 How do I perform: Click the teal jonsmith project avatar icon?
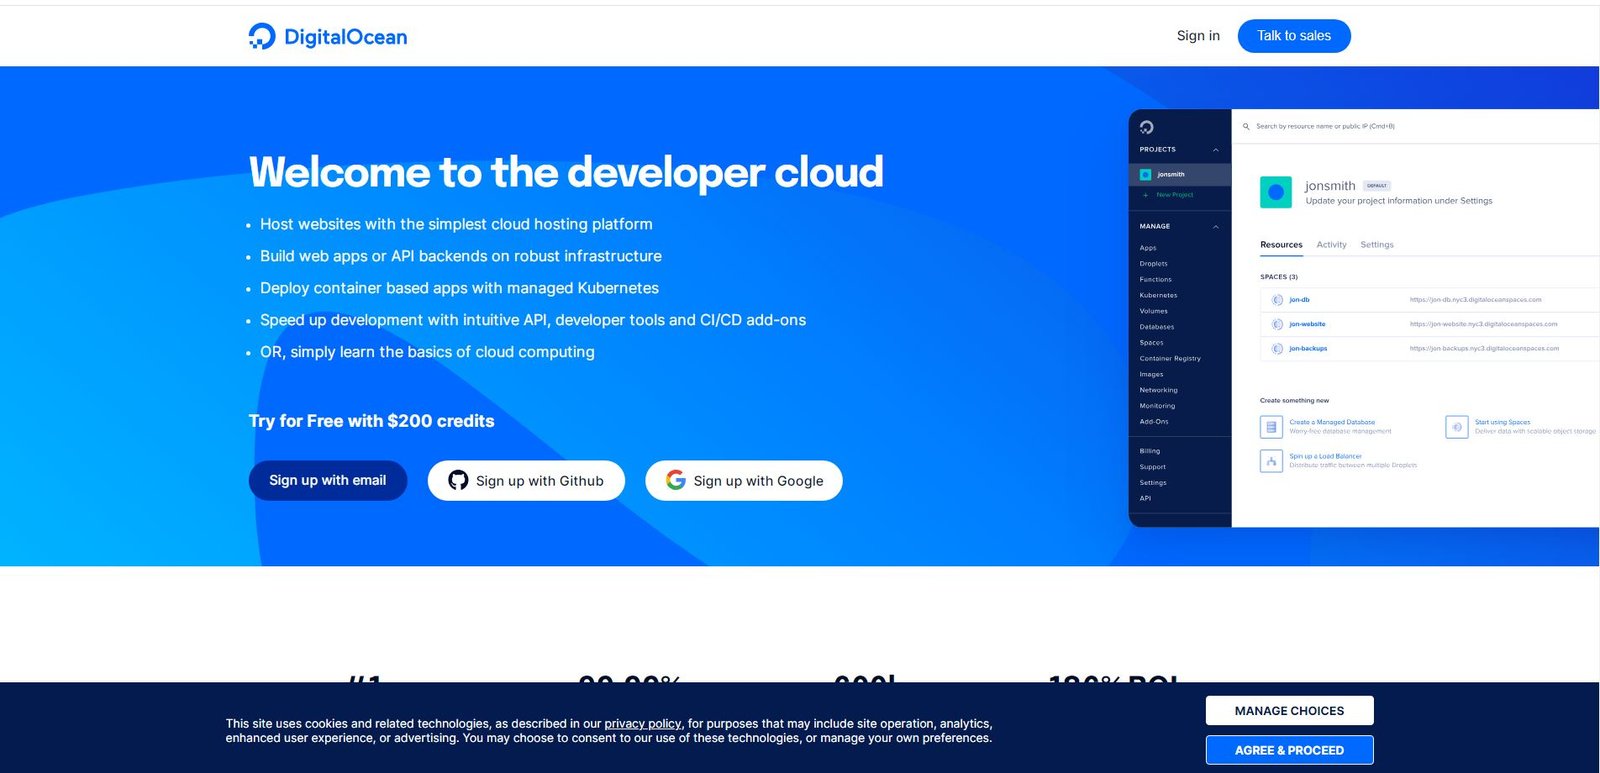click(x=1276, y=192)
